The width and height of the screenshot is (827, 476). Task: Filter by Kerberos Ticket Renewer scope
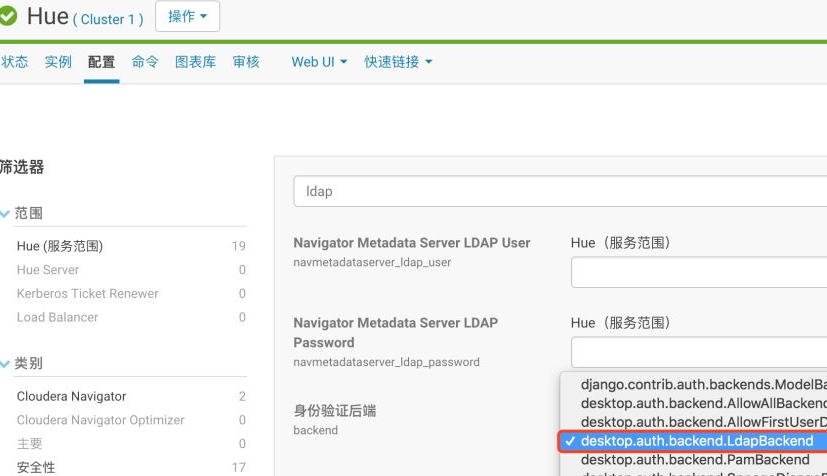[131, 294]
